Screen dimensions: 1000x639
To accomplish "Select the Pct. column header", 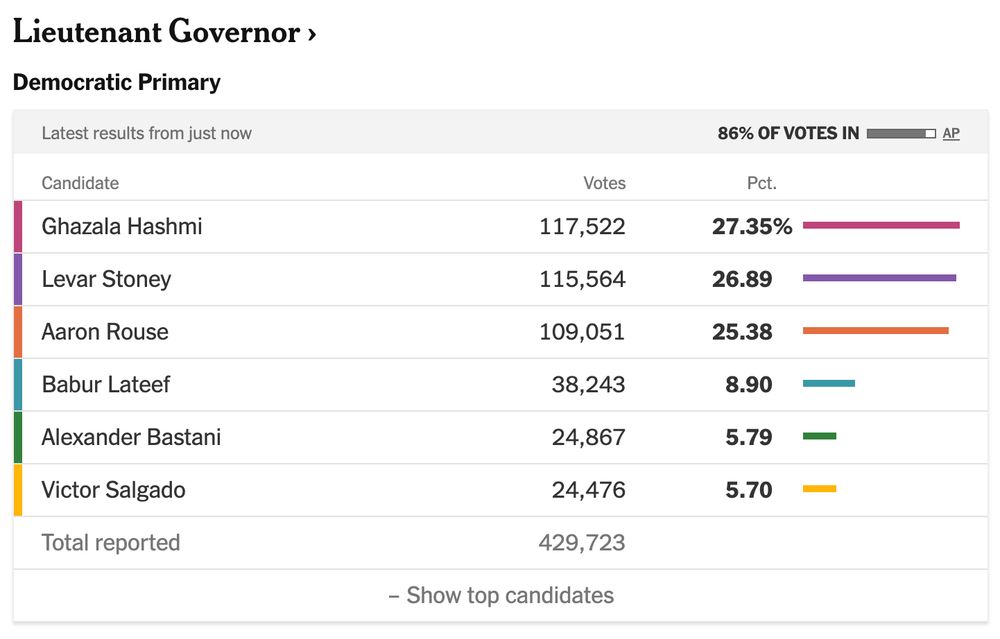I will point(761,183).
